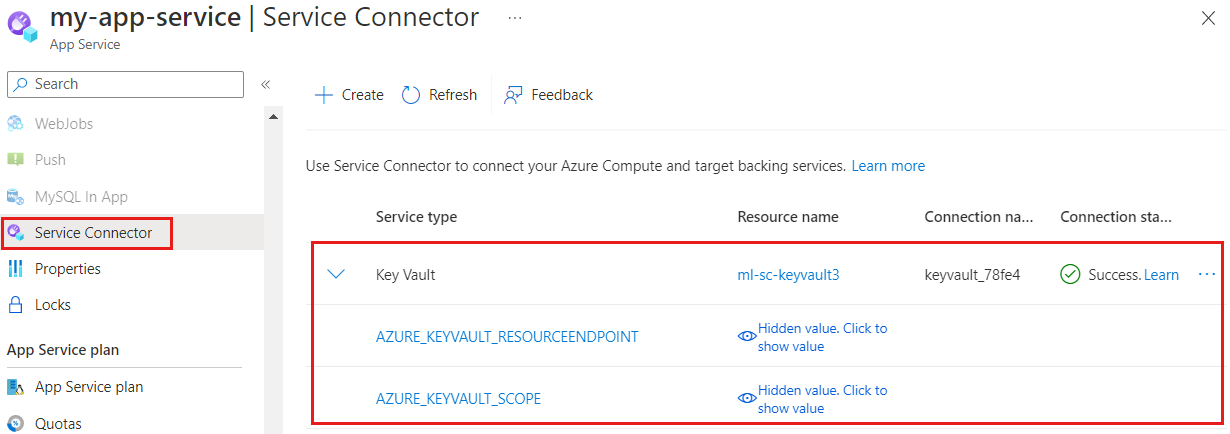The image size is (1230, 434).
Task: Click the Refresh circular arrow icon
Action: pos(411,95)
